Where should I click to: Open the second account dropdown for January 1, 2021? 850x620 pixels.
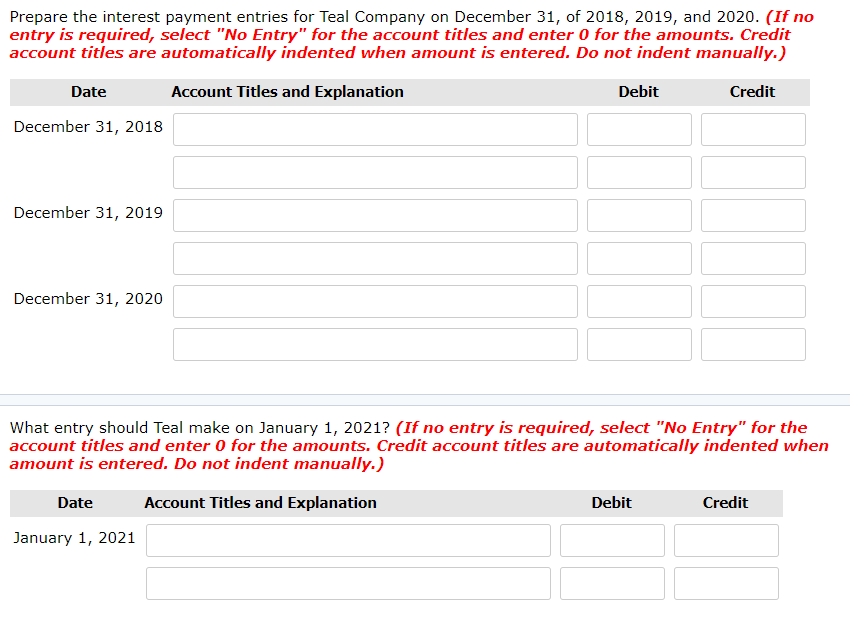(348, 582)
